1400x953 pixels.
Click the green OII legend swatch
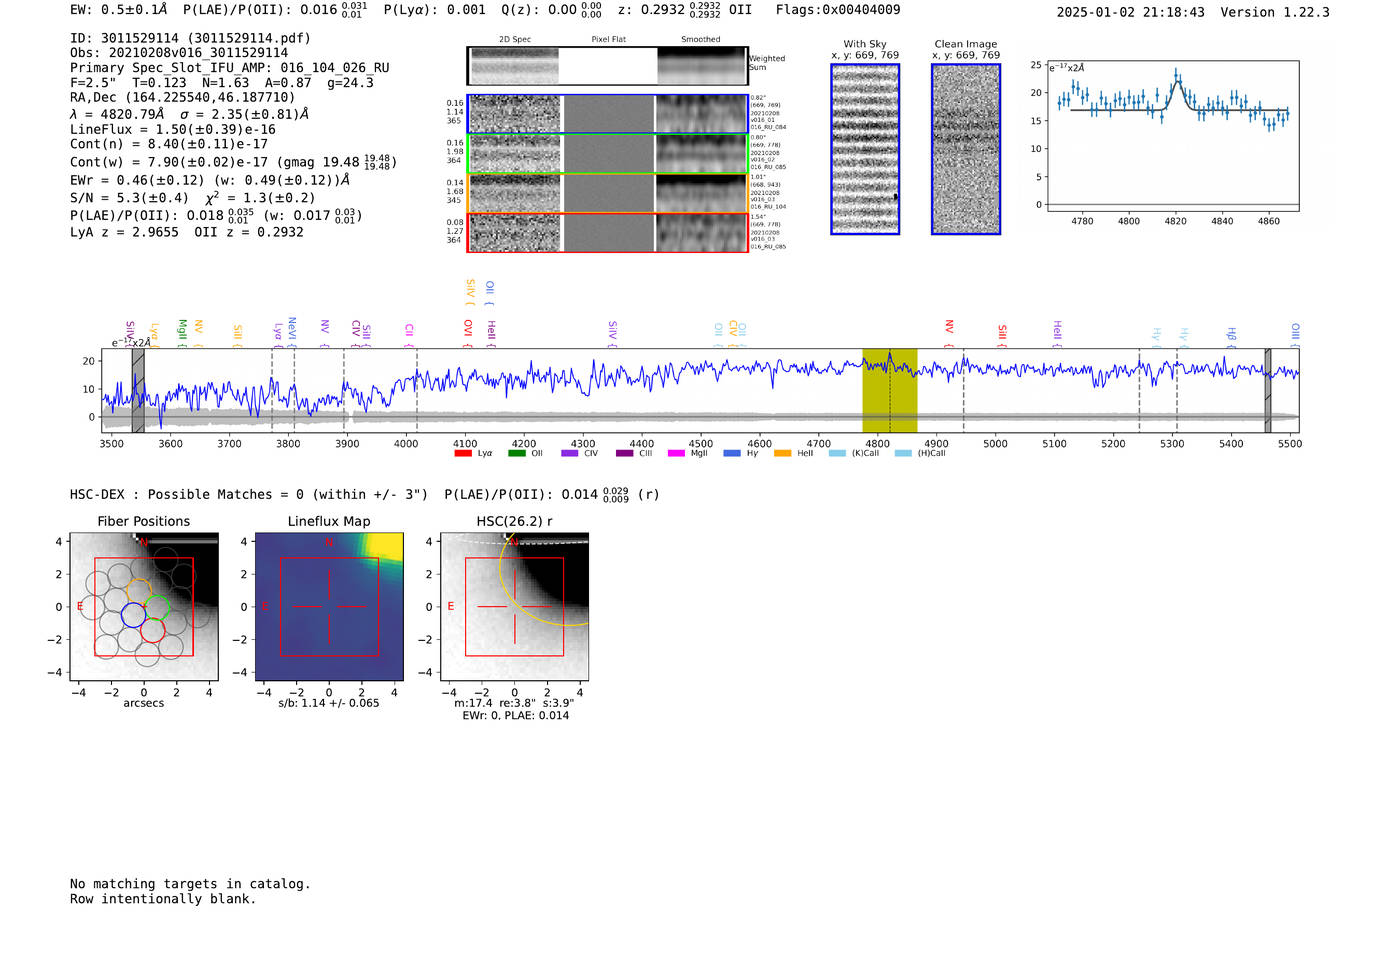[516, 454]
